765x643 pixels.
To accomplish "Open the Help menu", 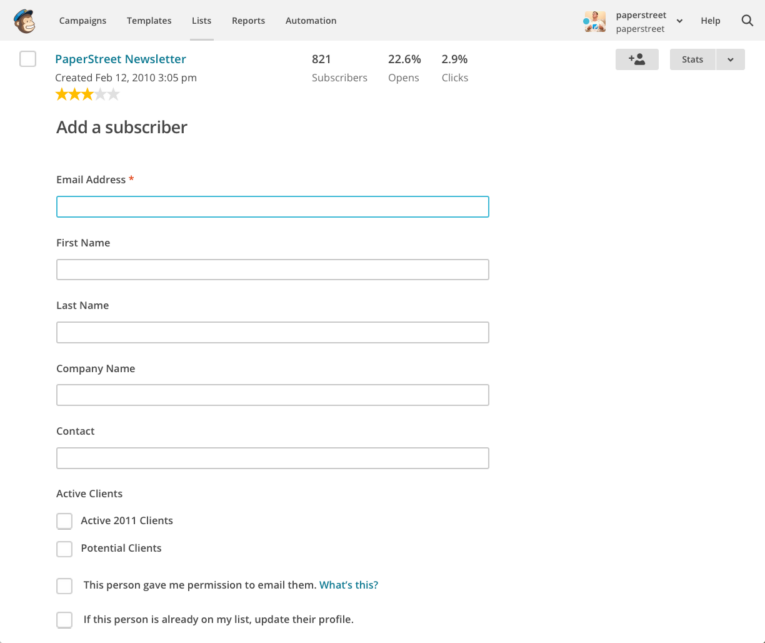I will [x=710, y=20].
